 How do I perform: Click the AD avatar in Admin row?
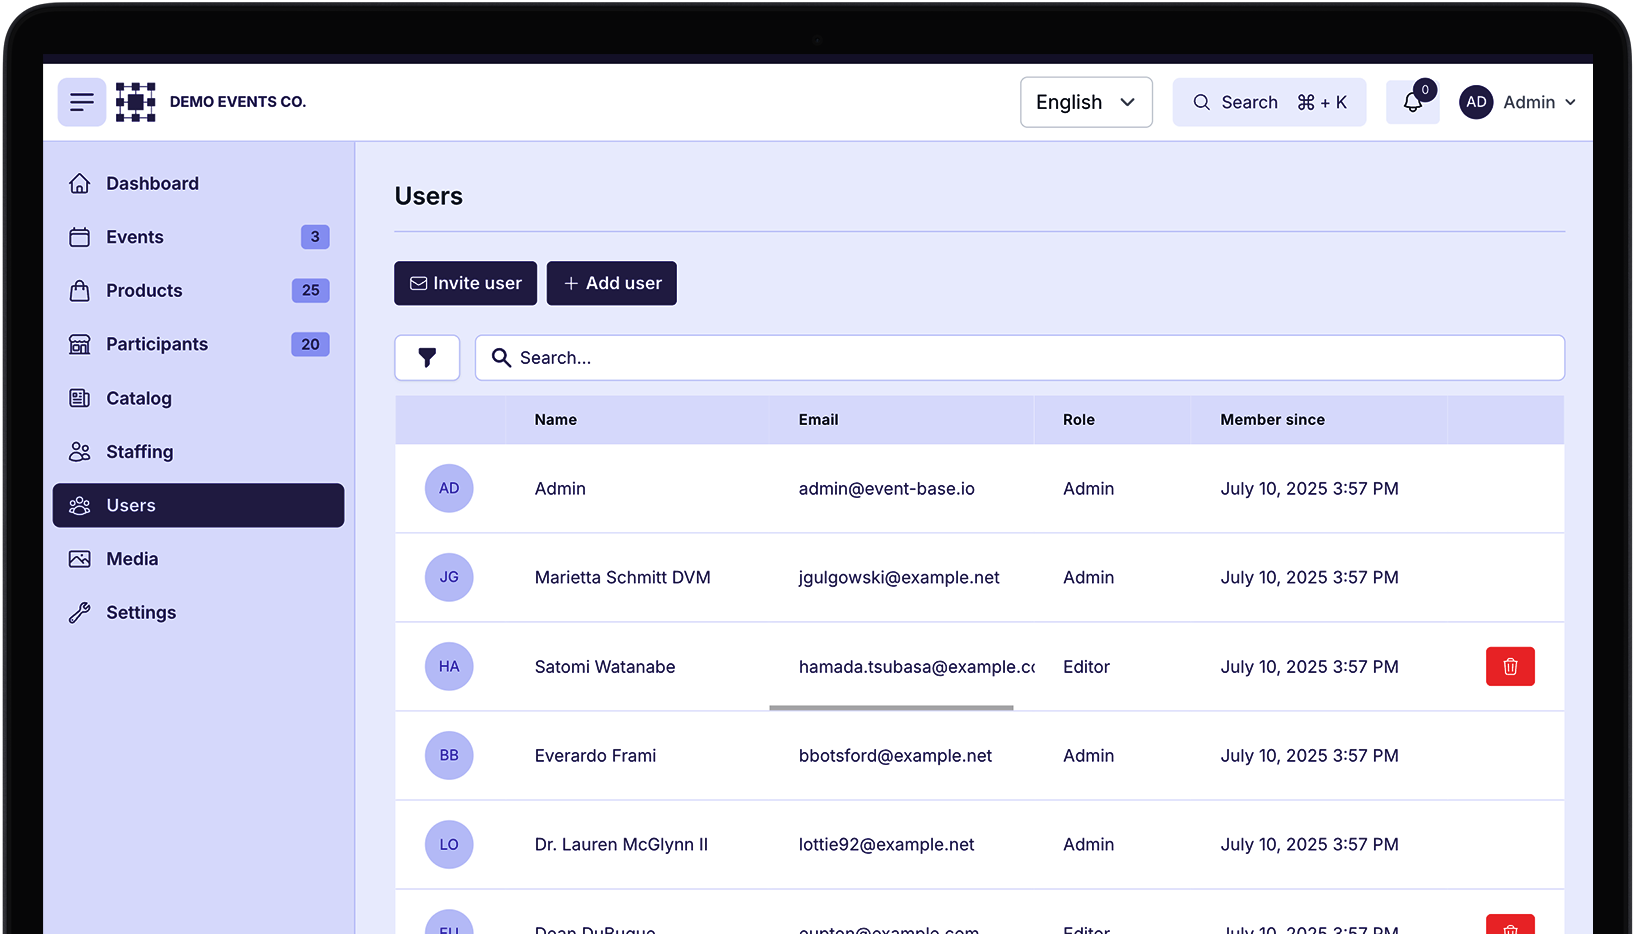click(x=449, y=488)
